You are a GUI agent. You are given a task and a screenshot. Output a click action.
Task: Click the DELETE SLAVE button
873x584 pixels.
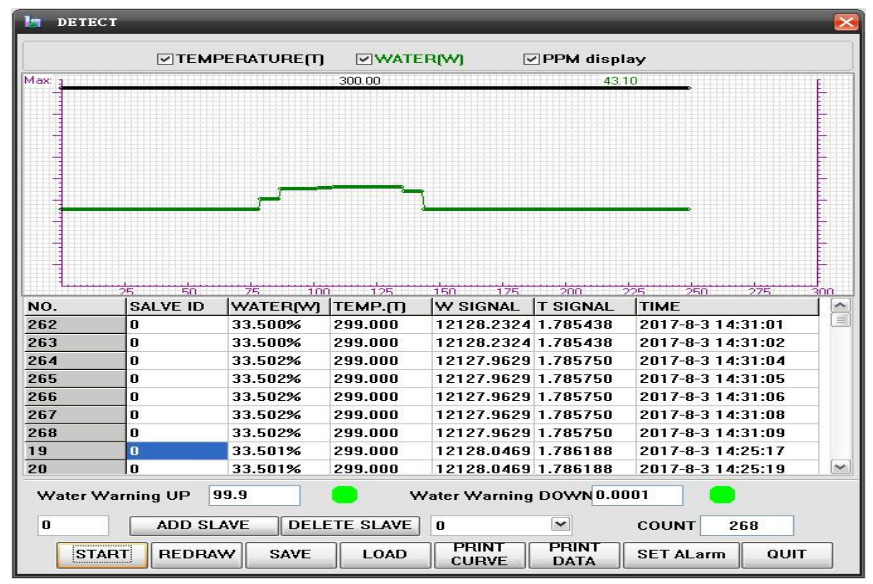[350, 524]
